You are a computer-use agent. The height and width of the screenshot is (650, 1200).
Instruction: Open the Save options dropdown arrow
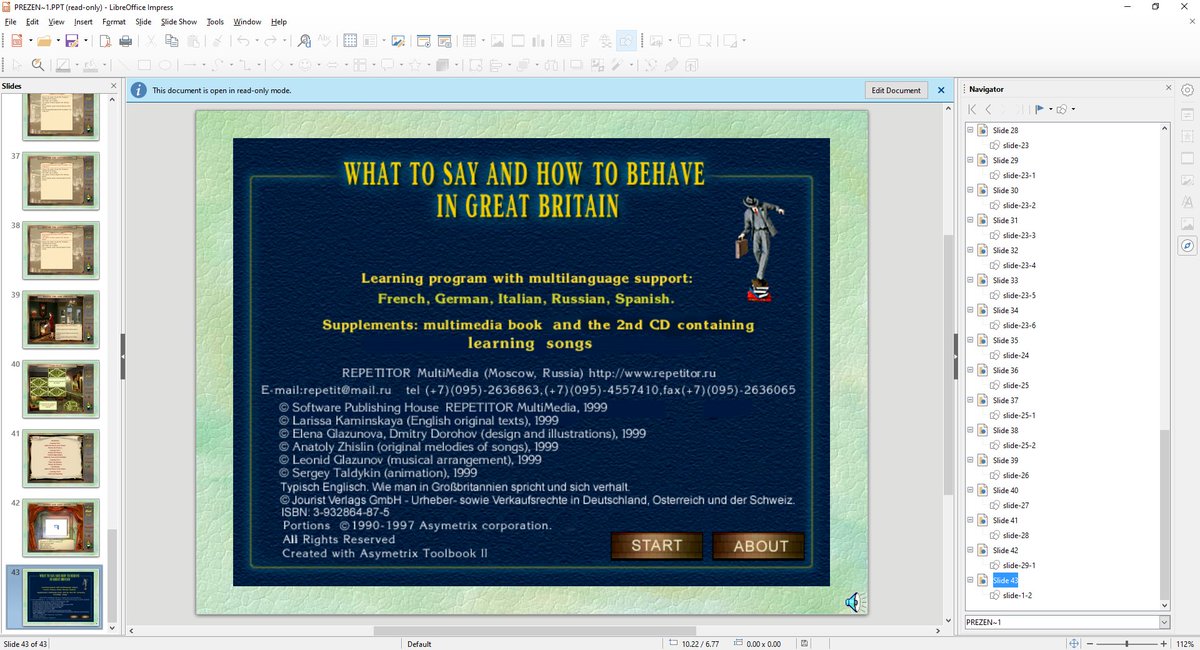[x=86, y=41]
